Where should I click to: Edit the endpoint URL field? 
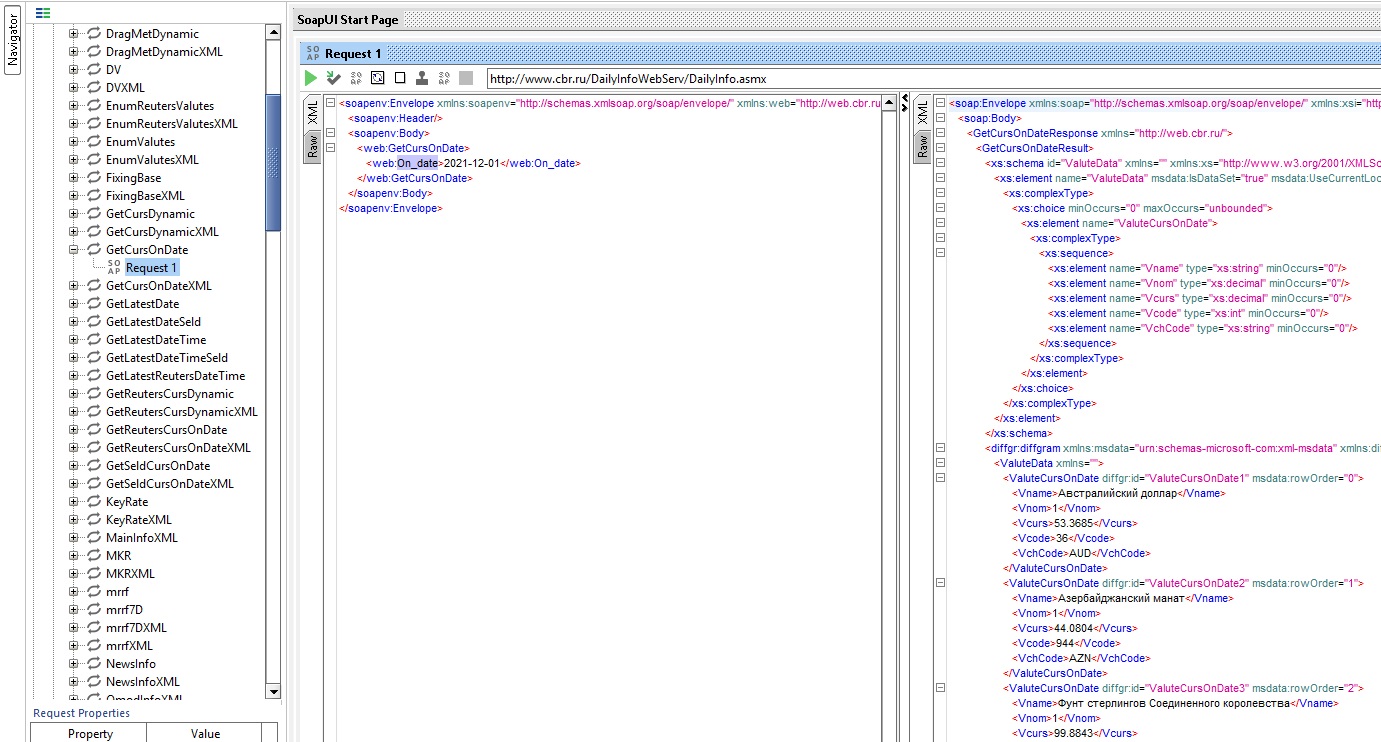933,78
